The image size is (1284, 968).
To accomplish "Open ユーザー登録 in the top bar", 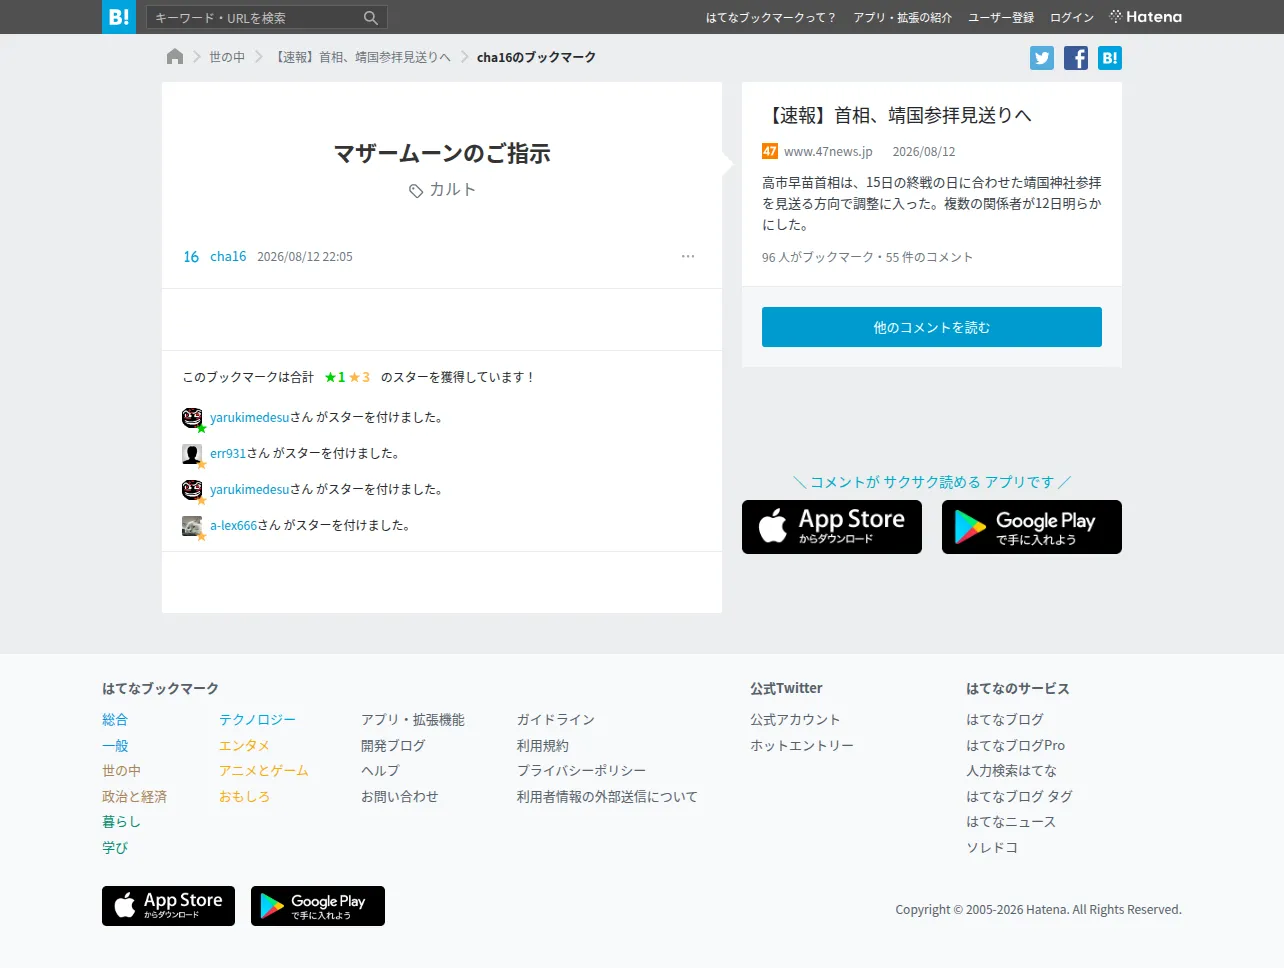I will coord(1001,18).
